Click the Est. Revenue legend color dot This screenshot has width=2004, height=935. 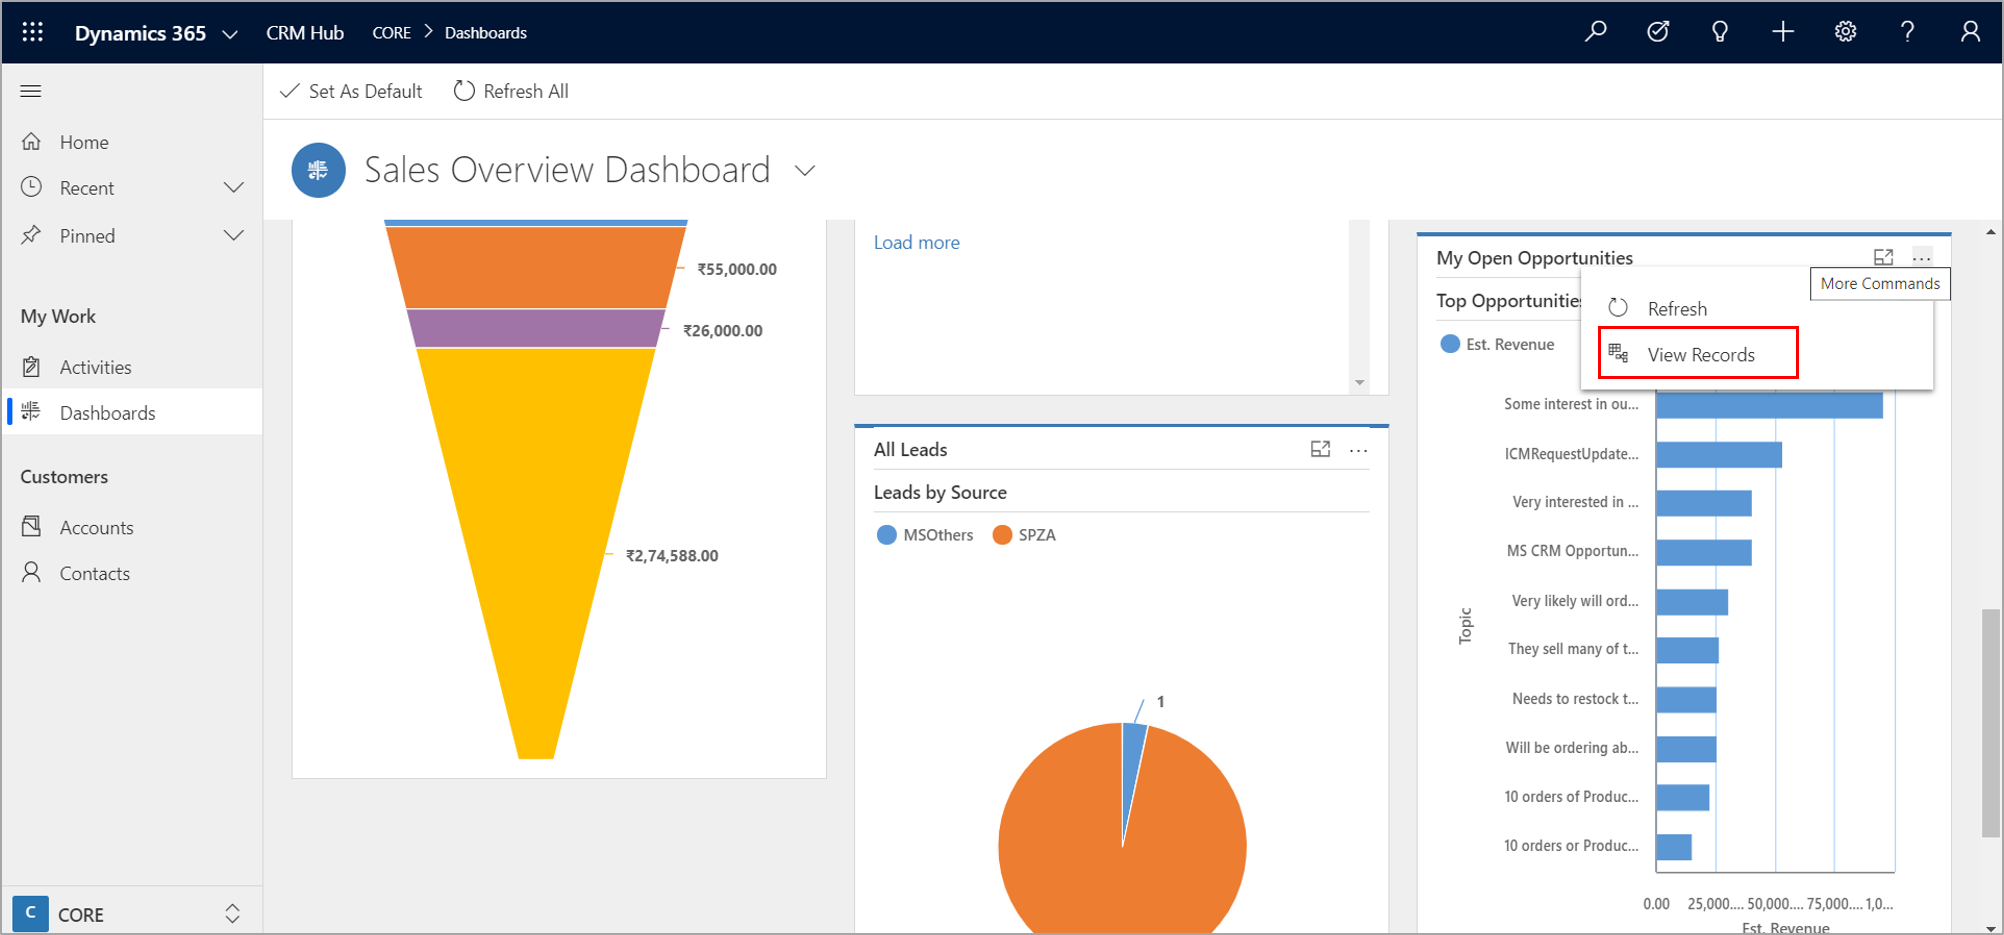[x=1450, y=344]
